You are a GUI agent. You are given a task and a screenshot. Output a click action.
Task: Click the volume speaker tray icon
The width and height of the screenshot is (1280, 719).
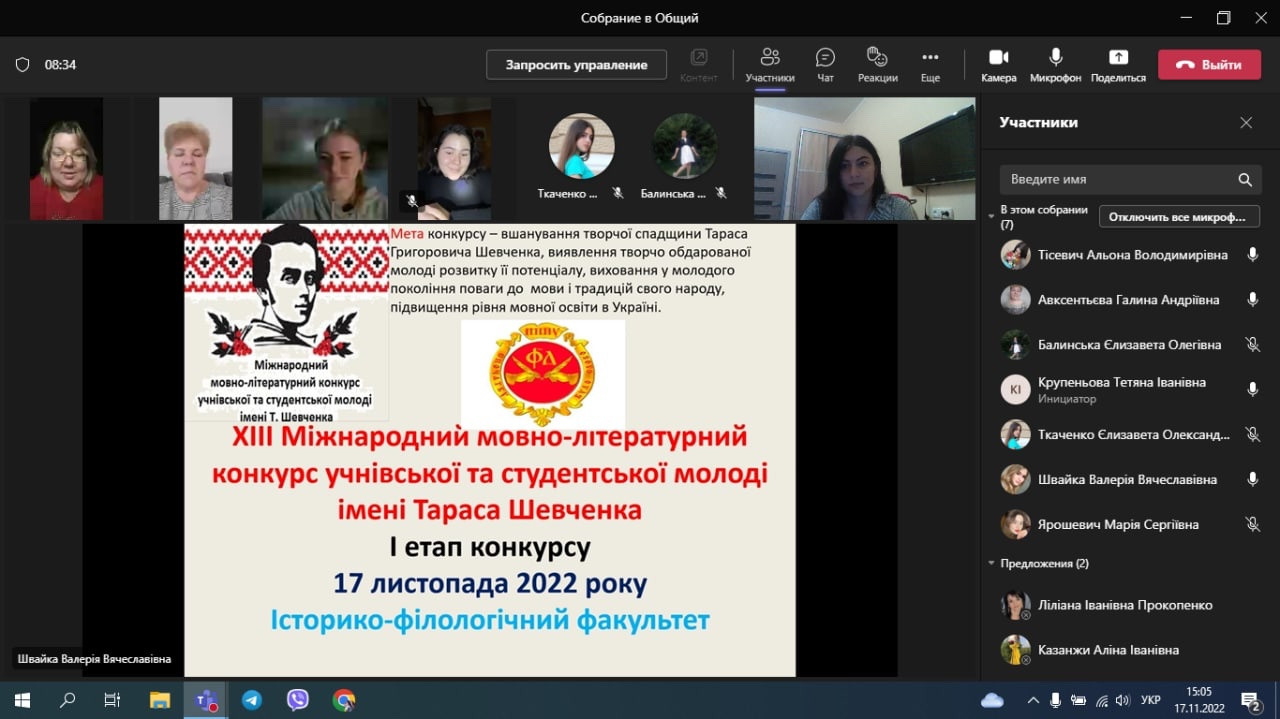[1122, 700]
